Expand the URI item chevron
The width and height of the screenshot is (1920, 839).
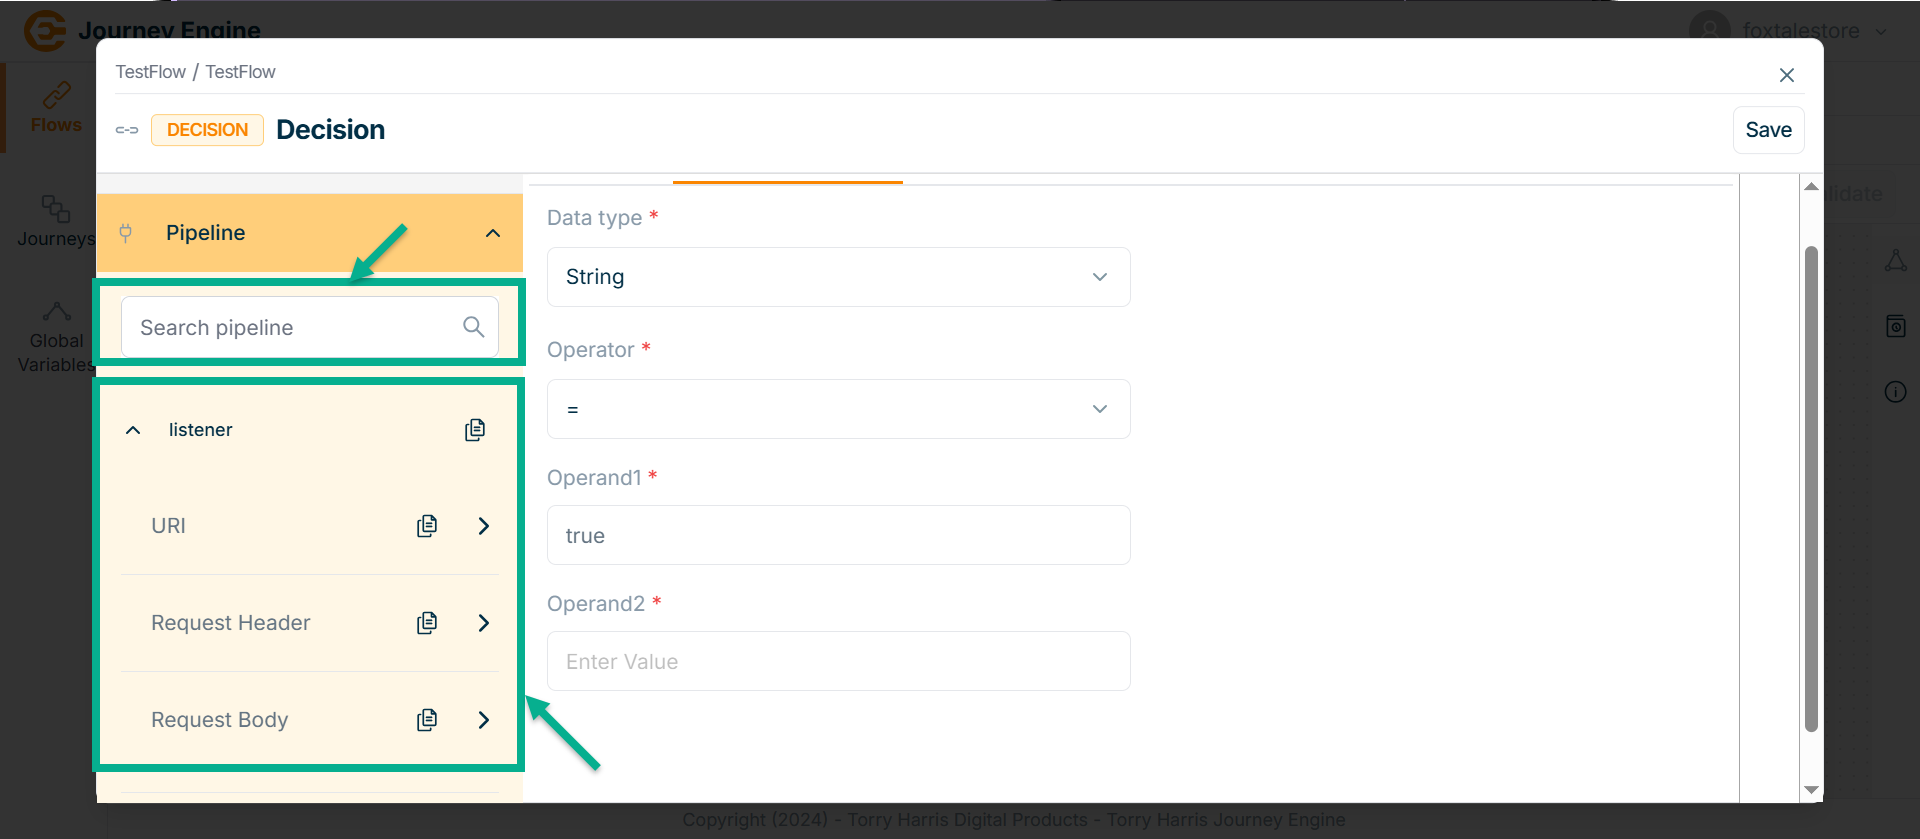(484, 526)
